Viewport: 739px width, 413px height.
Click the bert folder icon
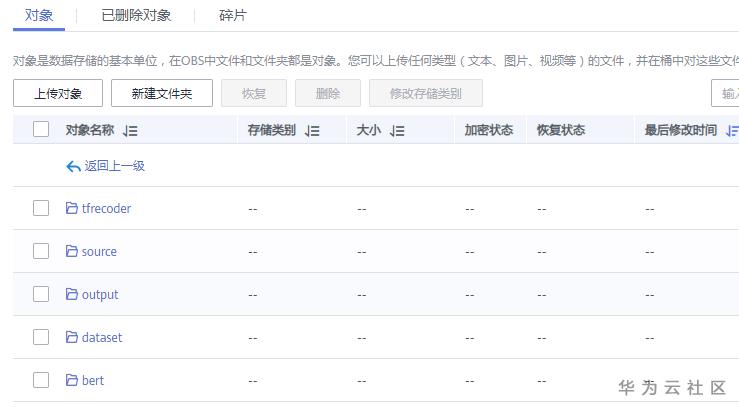click(72, 380)
